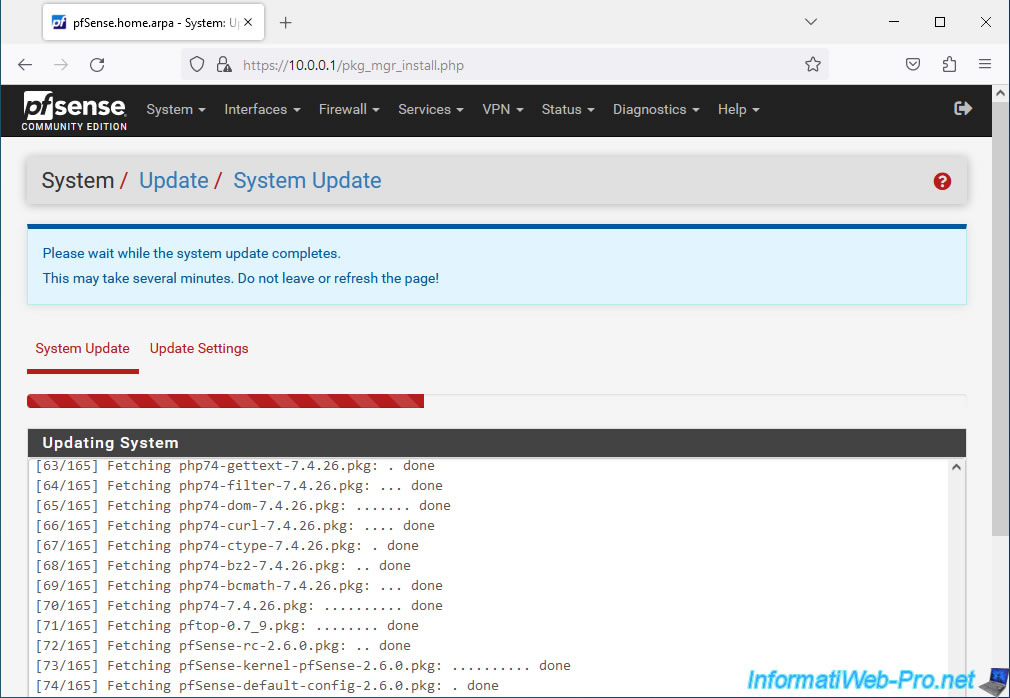Bookmark this page with the star icon
Image resolution: width=1010 pixels, height=698 pixels.
click(x=813, y=64)
